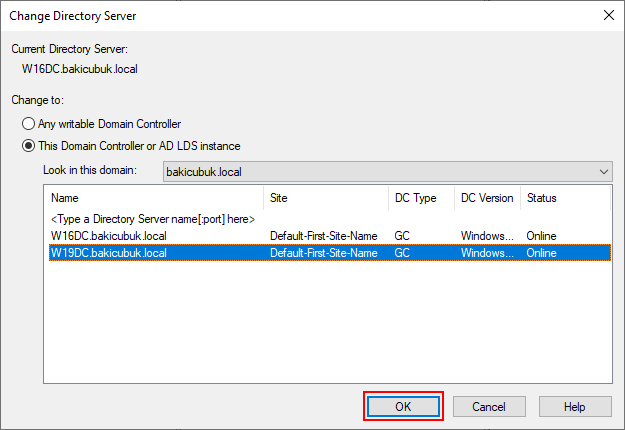Viewport: 625px width, 430px height.
Task: Click Windows... version cell in W16DC row
Action: click(487, 236)
